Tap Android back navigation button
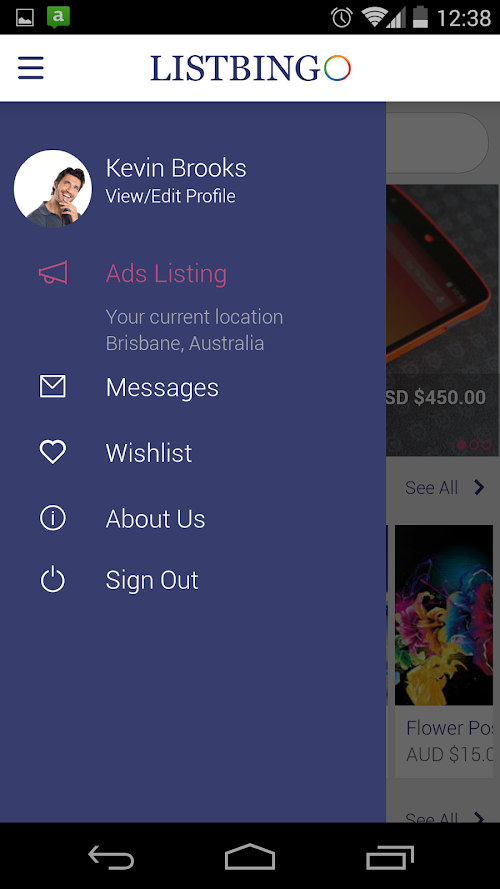This screenshot has width=500, height=889. pos(111,856)
